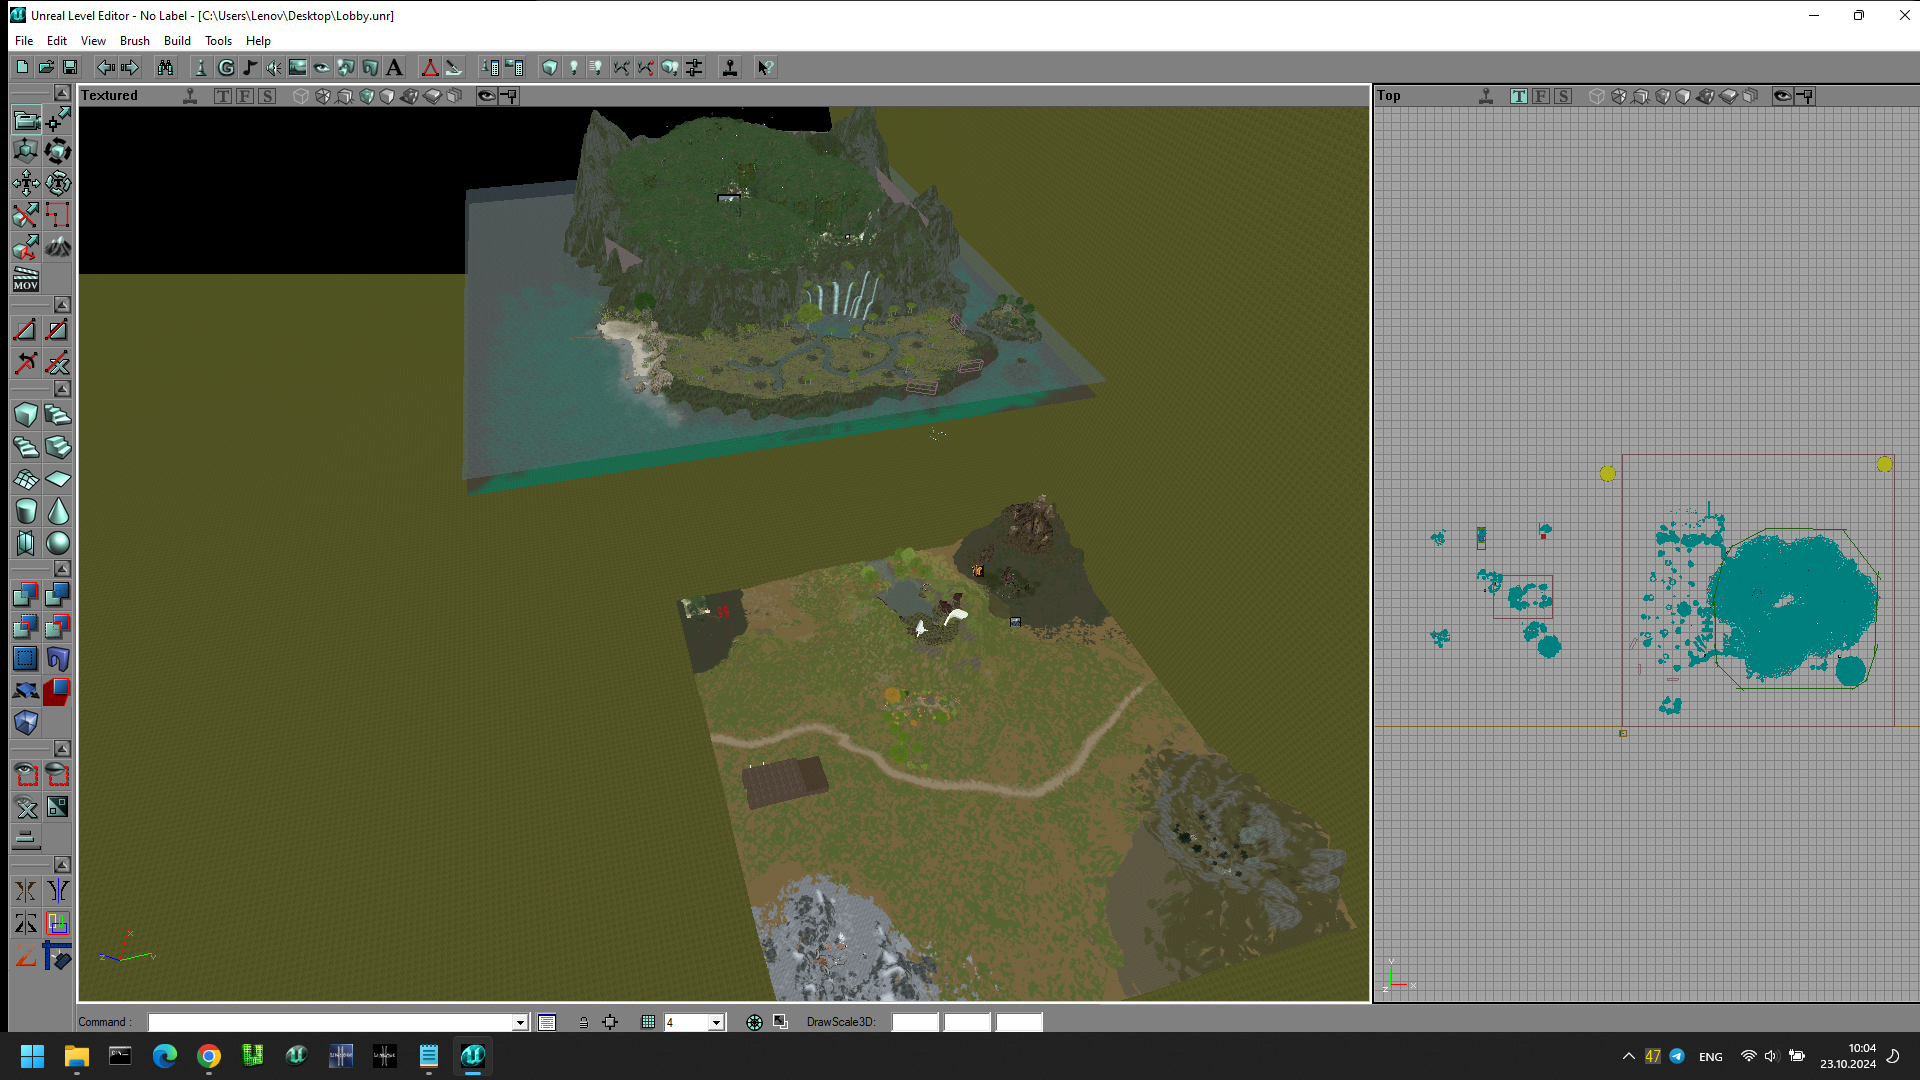
Task: Build a Cone brush
Action: (58, 512)
